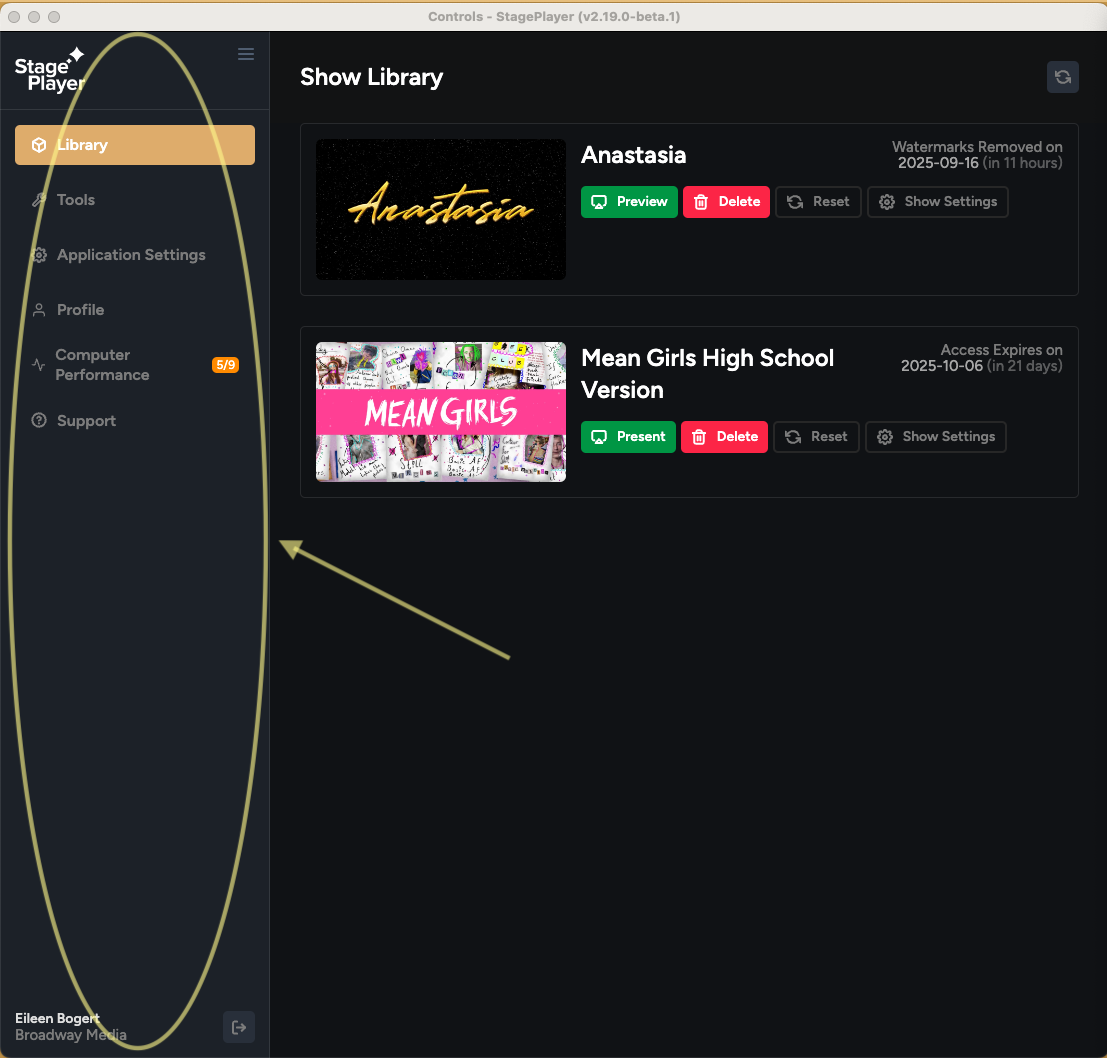Click the Library cube icon
Screen dimensions: 1107x1058
click(x=39, y=145)
